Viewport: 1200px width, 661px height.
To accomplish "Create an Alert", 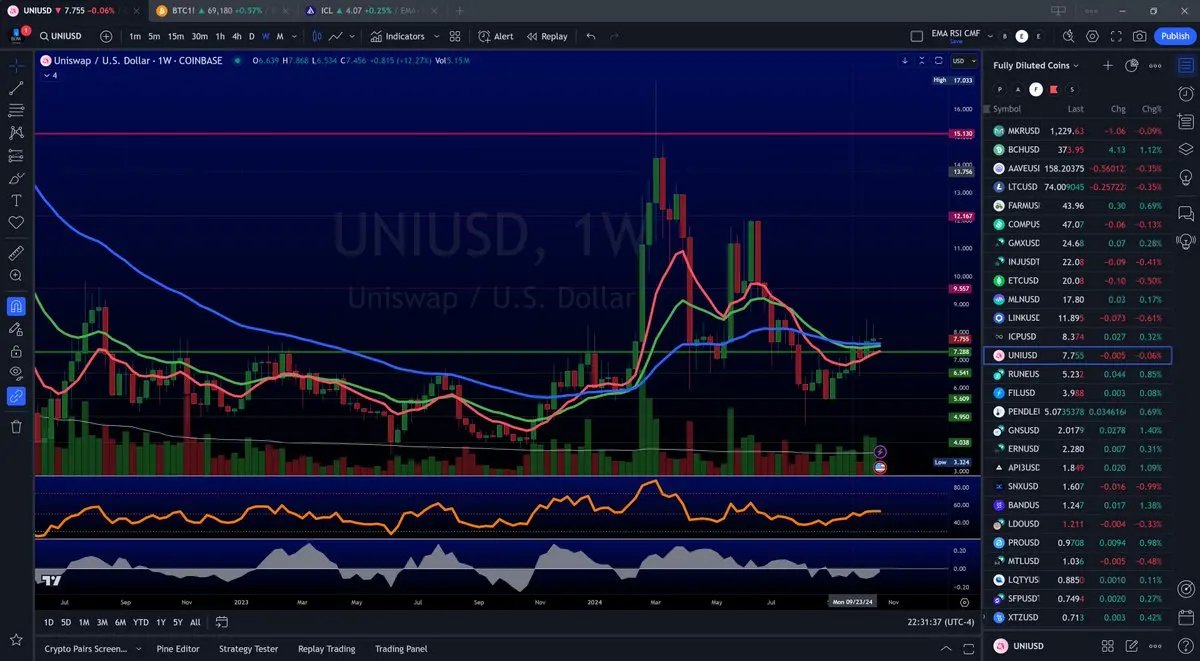I will click(495, 36).
